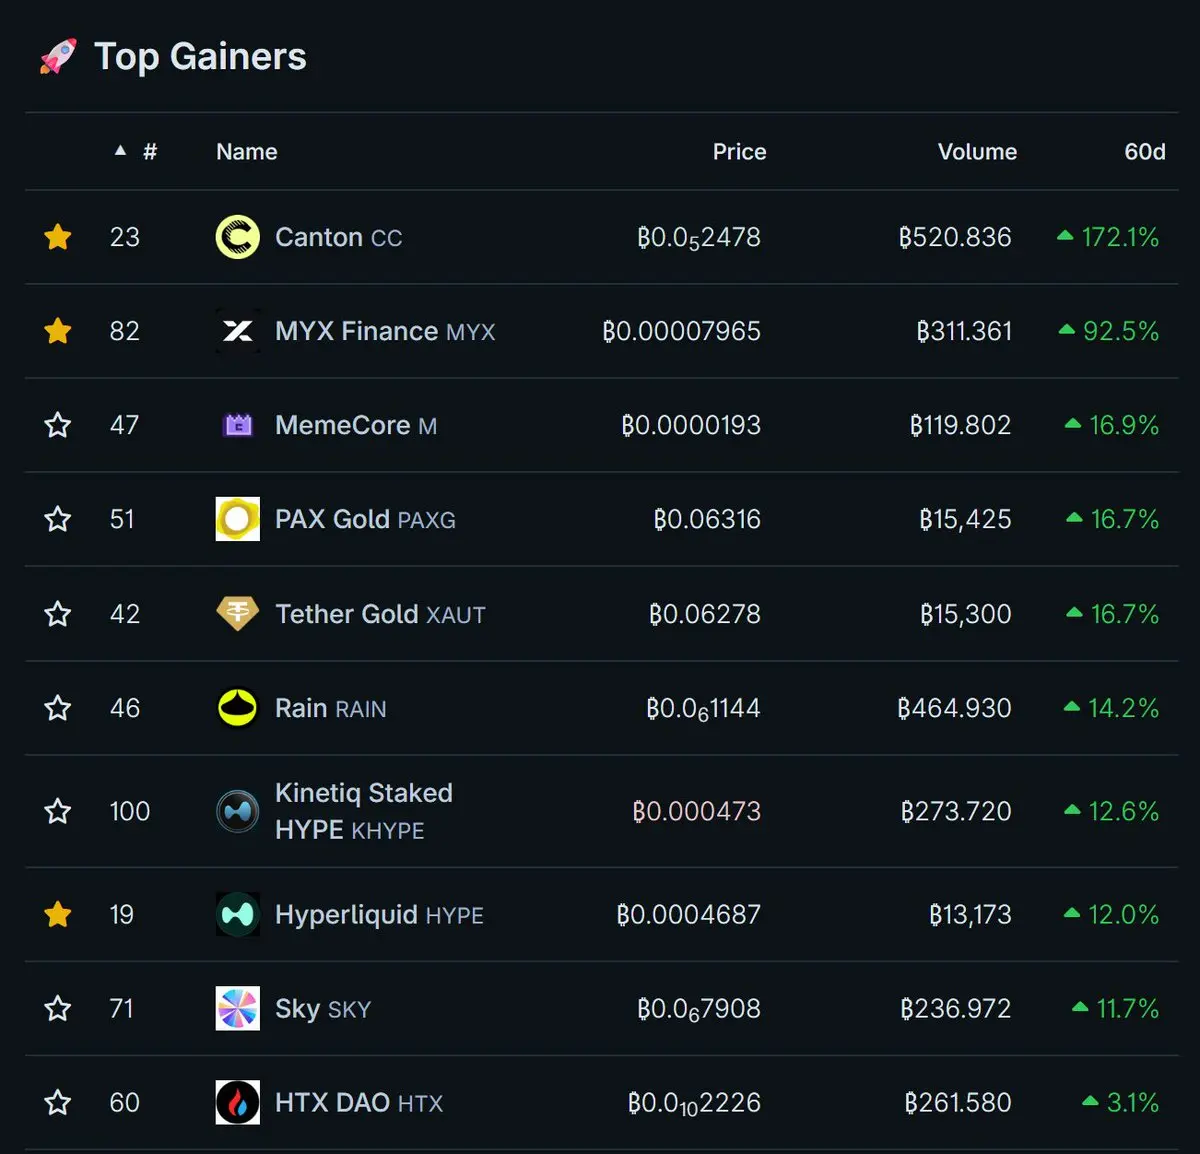Sort by rank using the # header

click(x=150, y=151)
